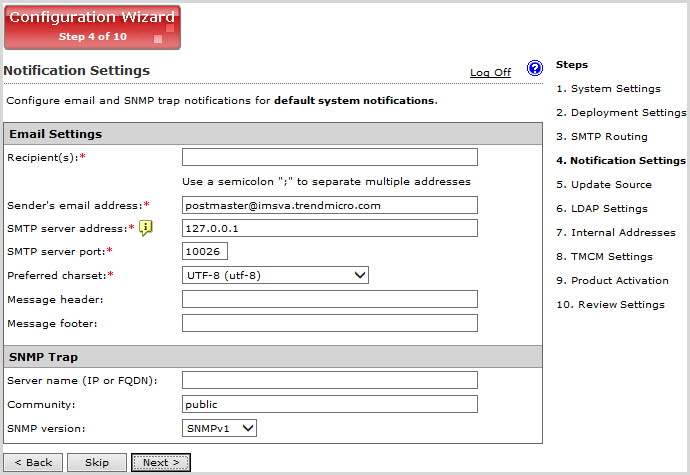Select the SMTP server address field
Image resolution: width=690 pixels, height=475 pixels.
[330, 228]
